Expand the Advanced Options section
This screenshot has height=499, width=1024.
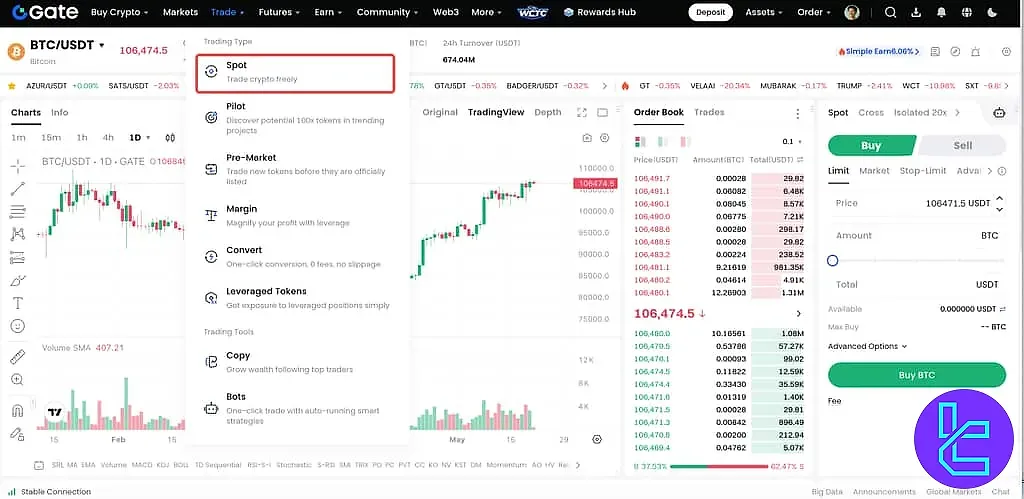coord(867,346)
